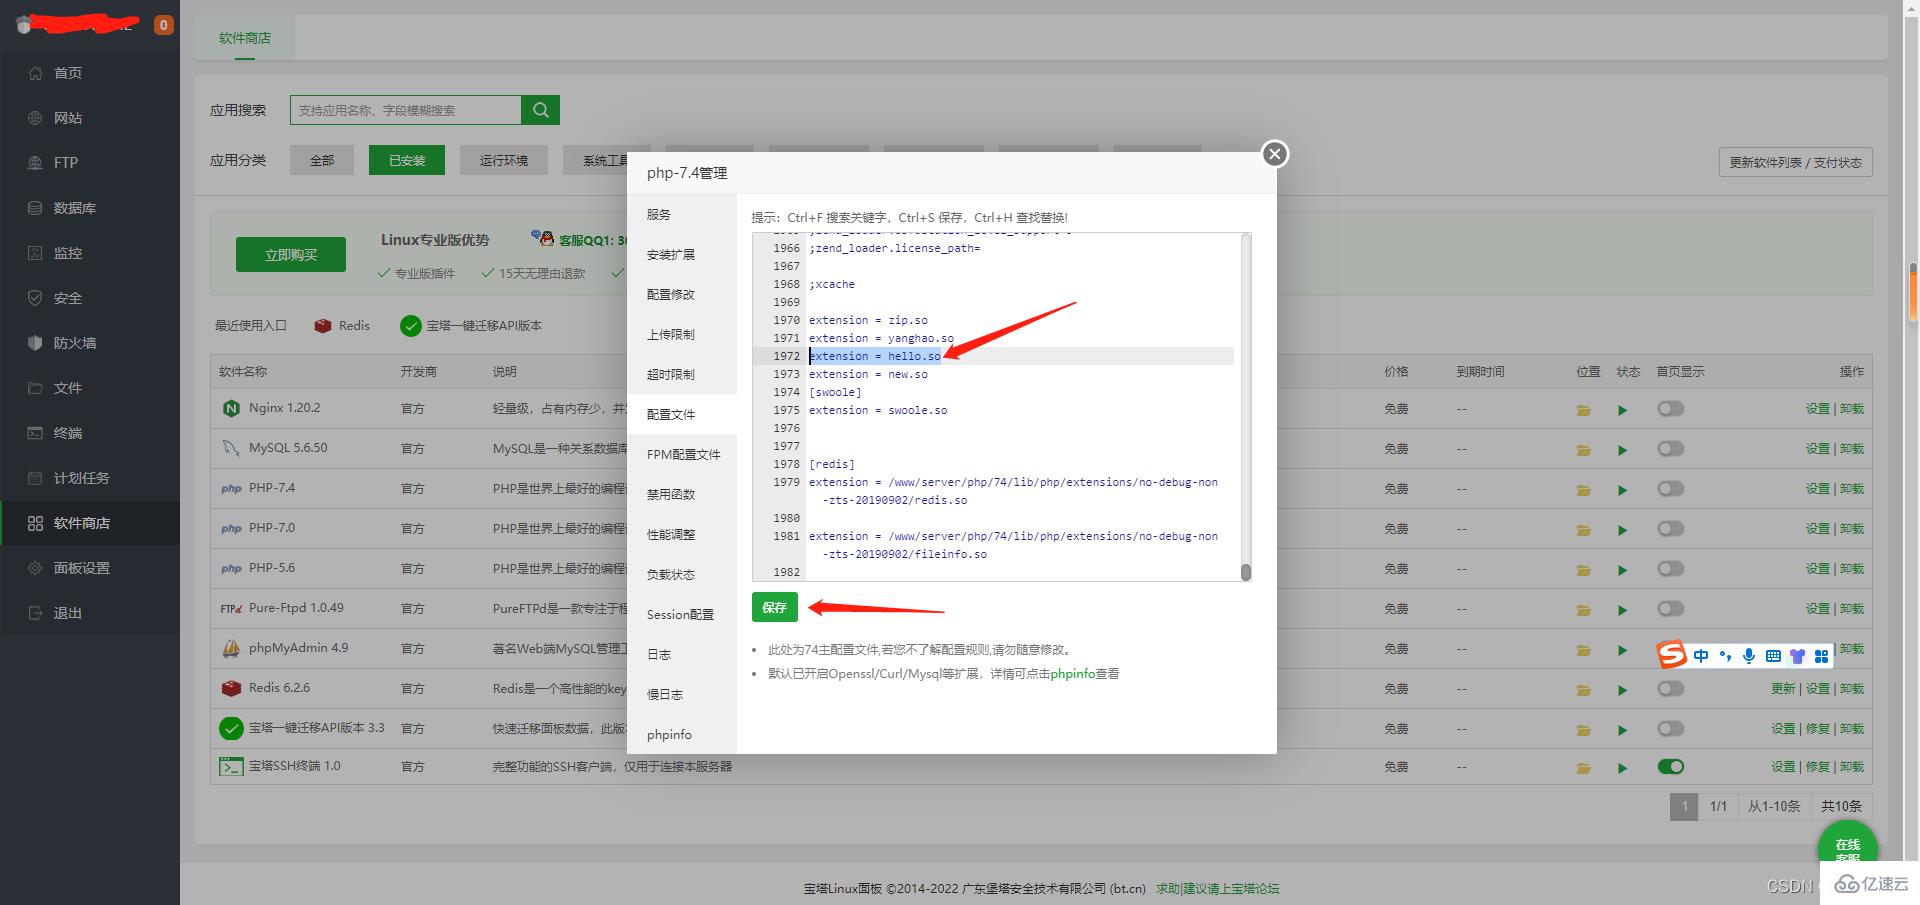The height and width of the screenshot is (905, 1920).
Task: Open folder location for PHP-7.4
Action: tap(1584, 490)
